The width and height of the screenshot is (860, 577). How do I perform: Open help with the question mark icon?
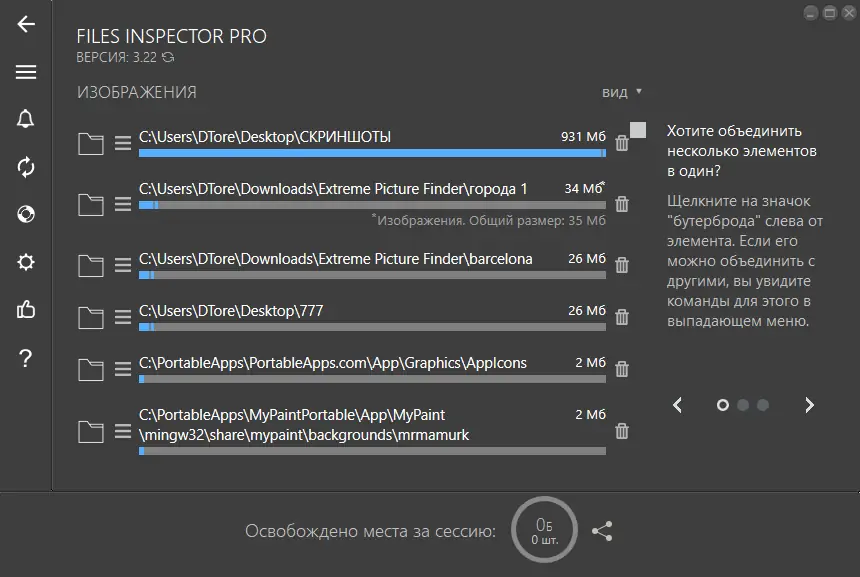coord(26,359)
